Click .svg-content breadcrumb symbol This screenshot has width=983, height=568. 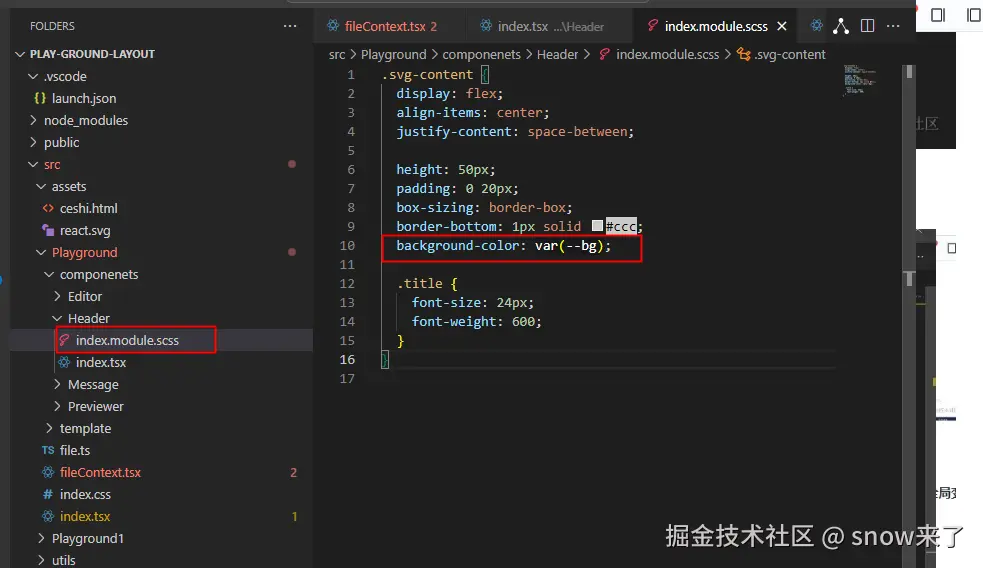pos(789,55)
